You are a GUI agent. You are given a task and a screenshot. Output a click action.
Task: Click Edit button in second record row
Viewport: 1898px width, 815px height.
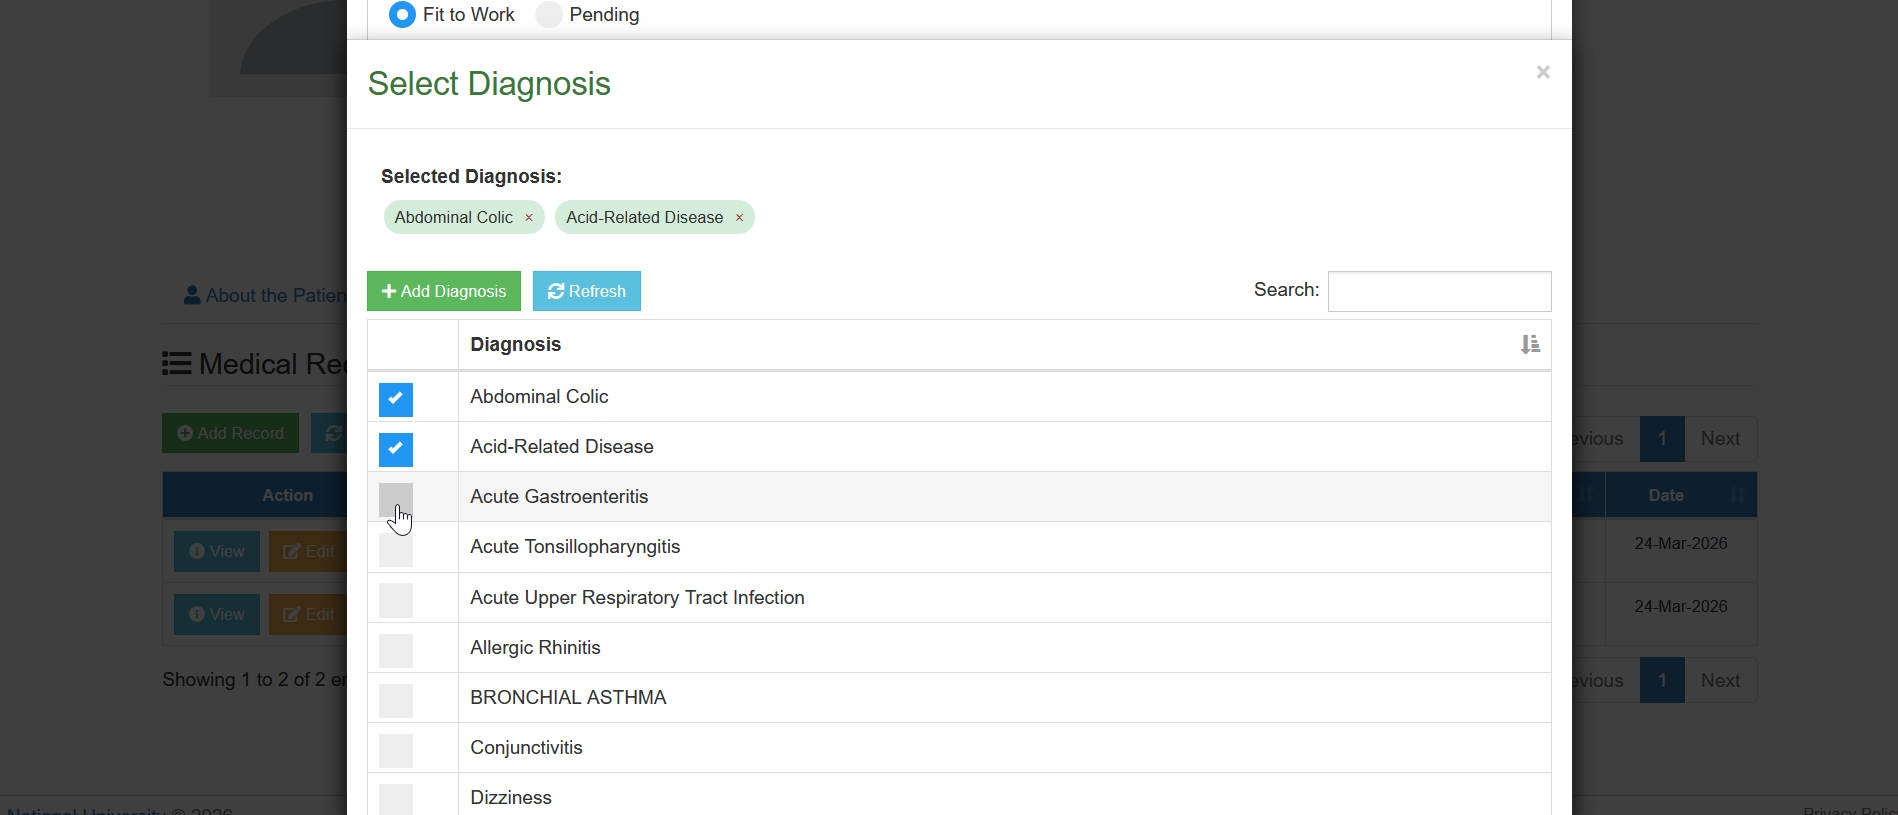coord(308,615)
